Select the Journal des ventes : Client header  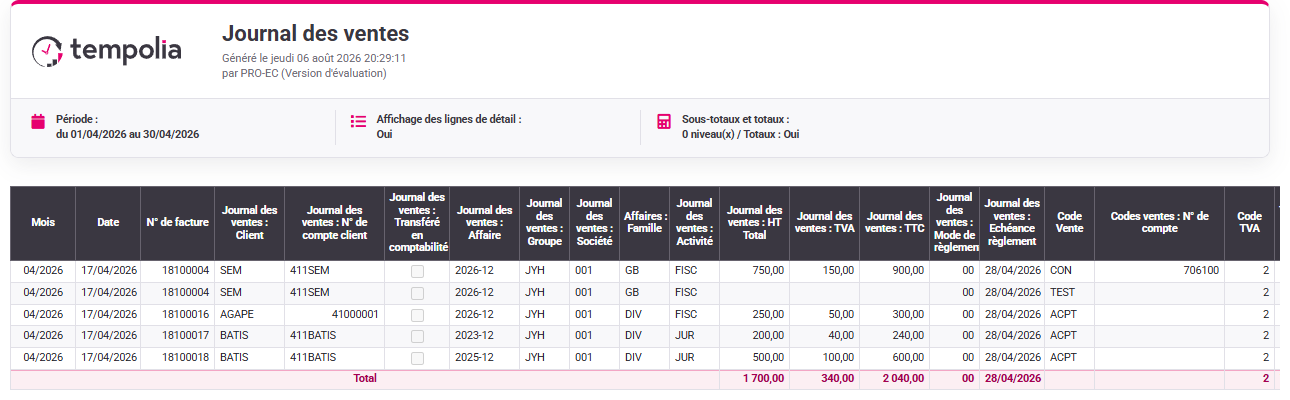click(249, 223)
